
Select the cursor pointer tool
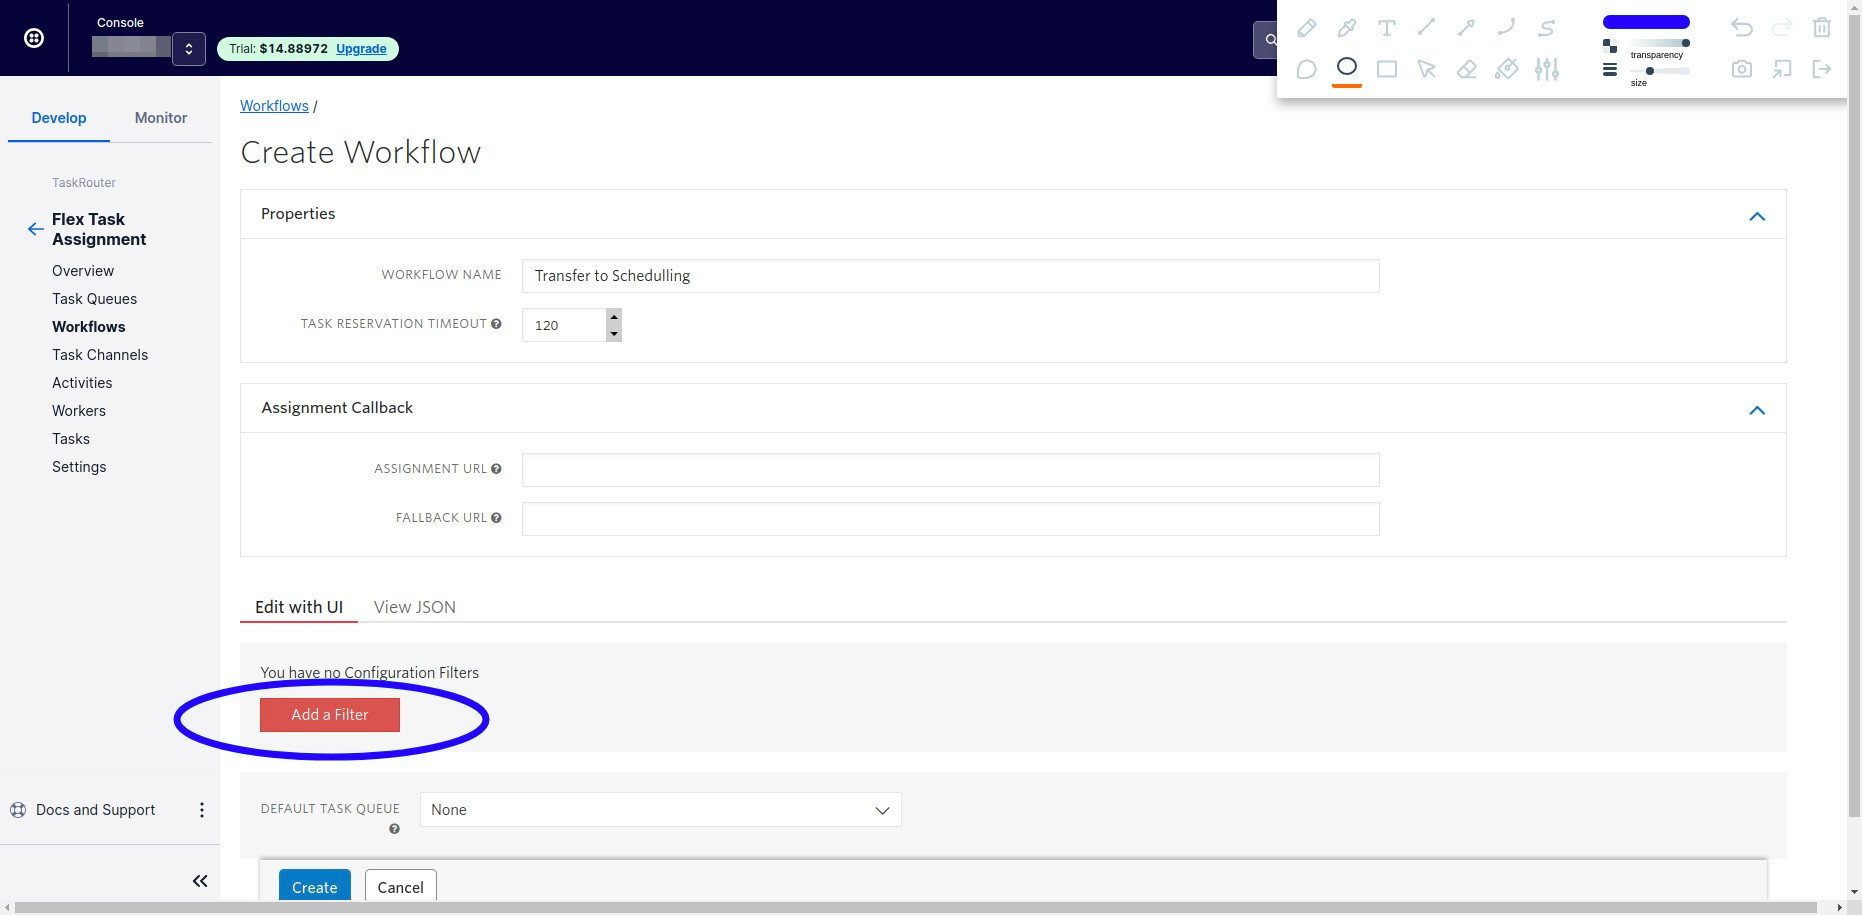1426,69
